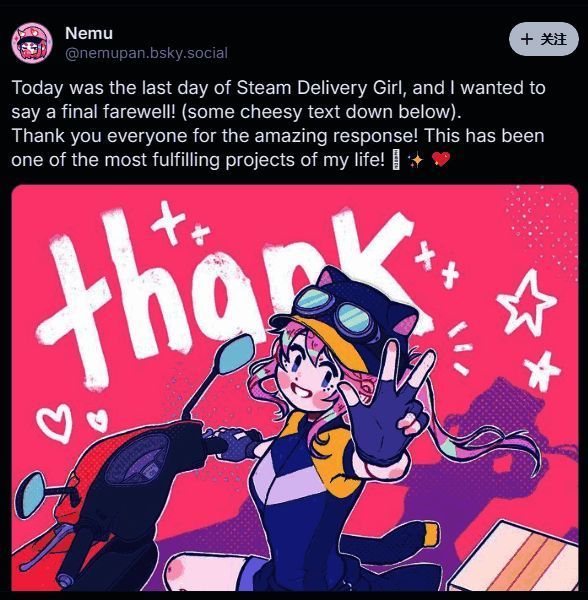Screen dimensions: 588x600
Task: Click the red heart emoji in post
Action: (441, 159)
